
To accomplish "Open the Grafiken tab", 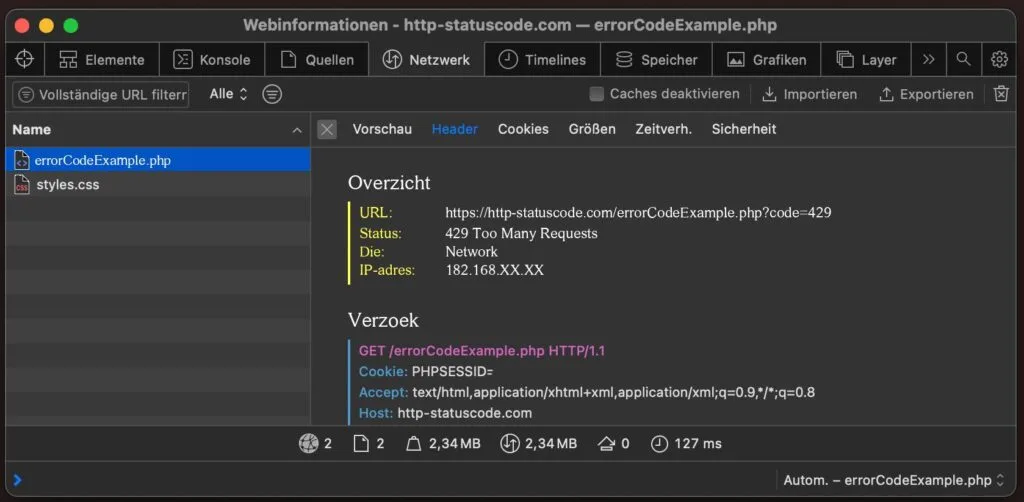I will [x=766, y=59].
